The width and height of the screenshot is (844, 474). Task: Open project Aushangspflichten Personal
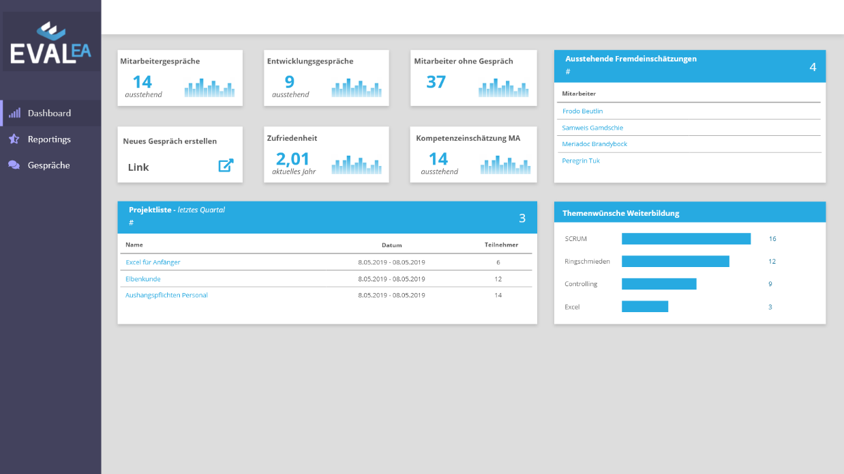tap(166, 295)
